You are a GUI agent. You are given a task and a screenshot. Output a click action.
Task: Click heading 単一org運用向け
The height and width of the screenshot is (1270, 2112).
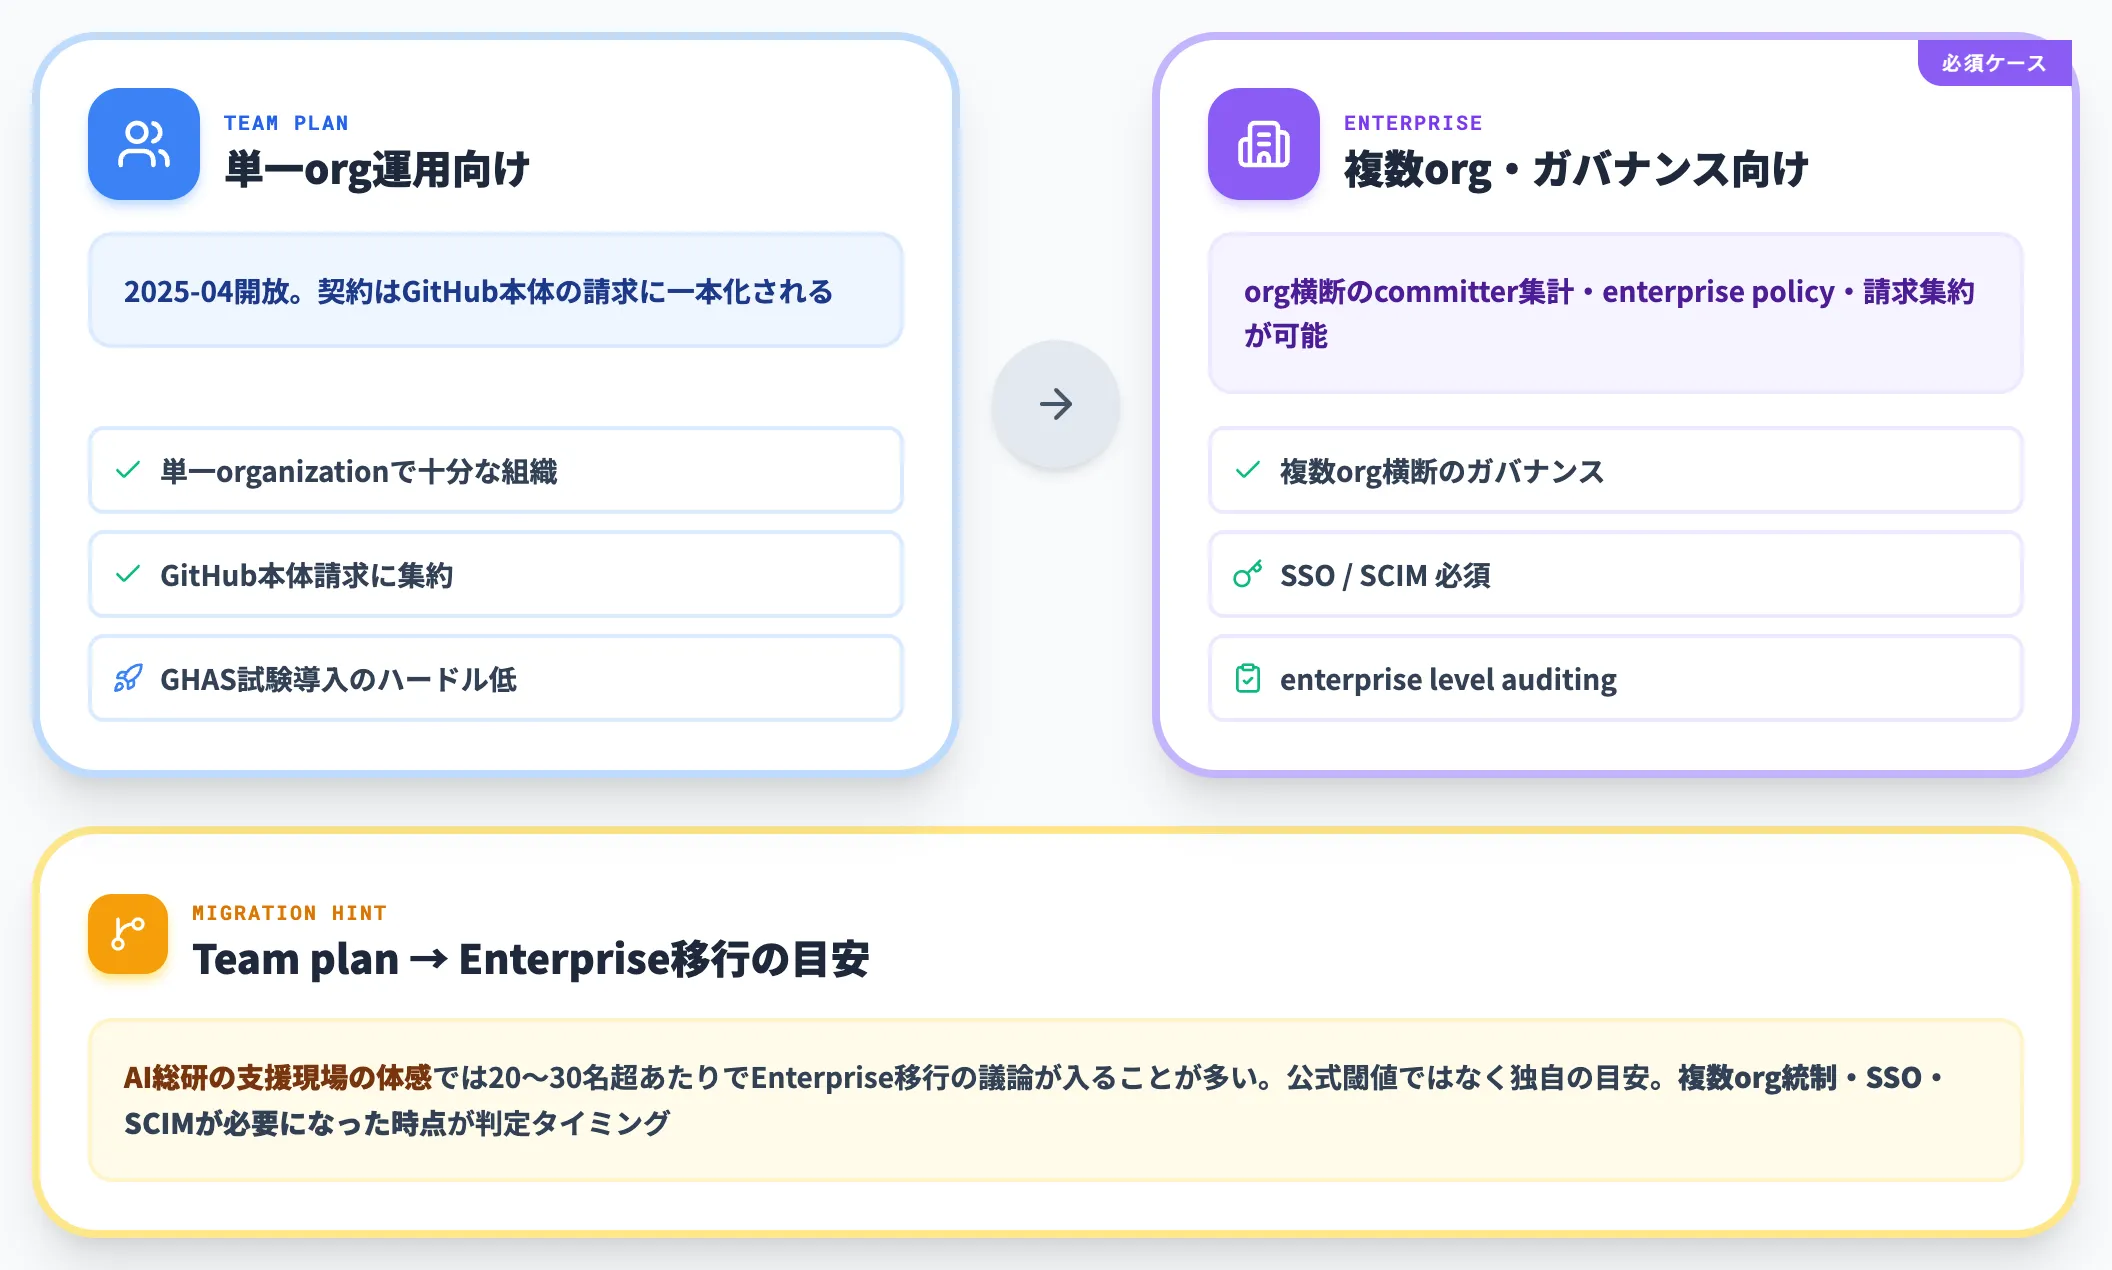pos(377,169)
